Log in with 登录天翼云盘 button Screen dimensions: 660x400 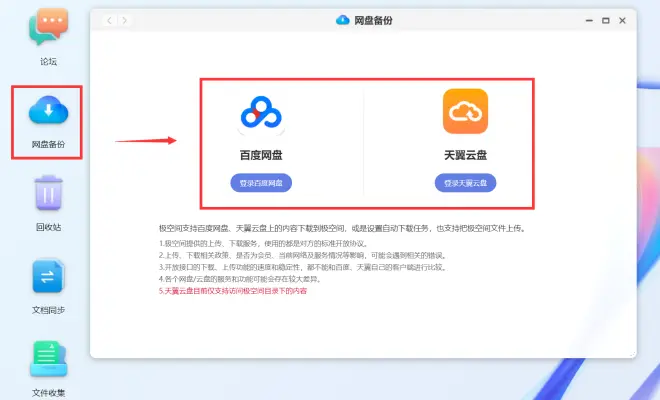(x=465, y=183)
